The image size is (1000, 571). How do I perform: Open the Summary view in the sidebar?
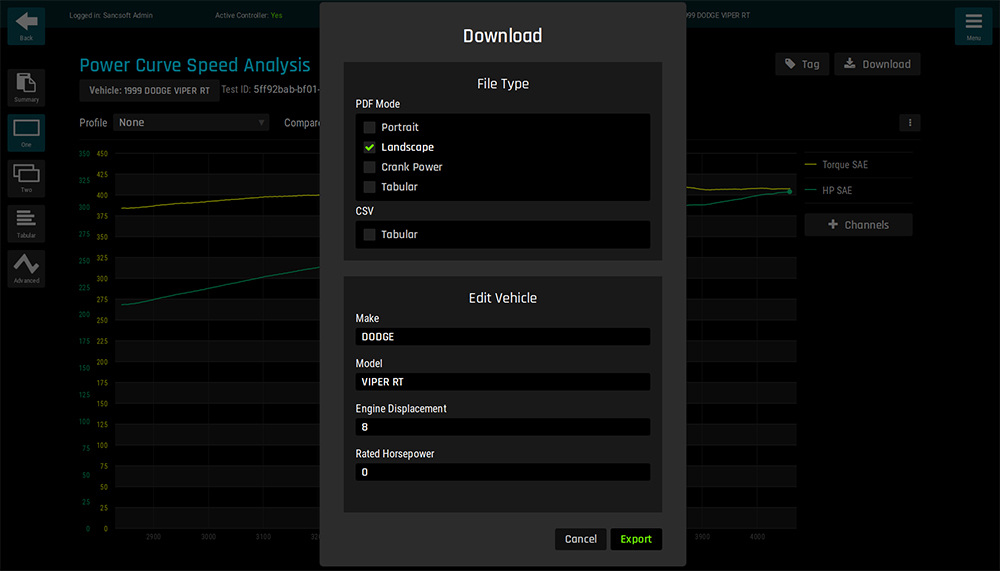coord(26,87)
